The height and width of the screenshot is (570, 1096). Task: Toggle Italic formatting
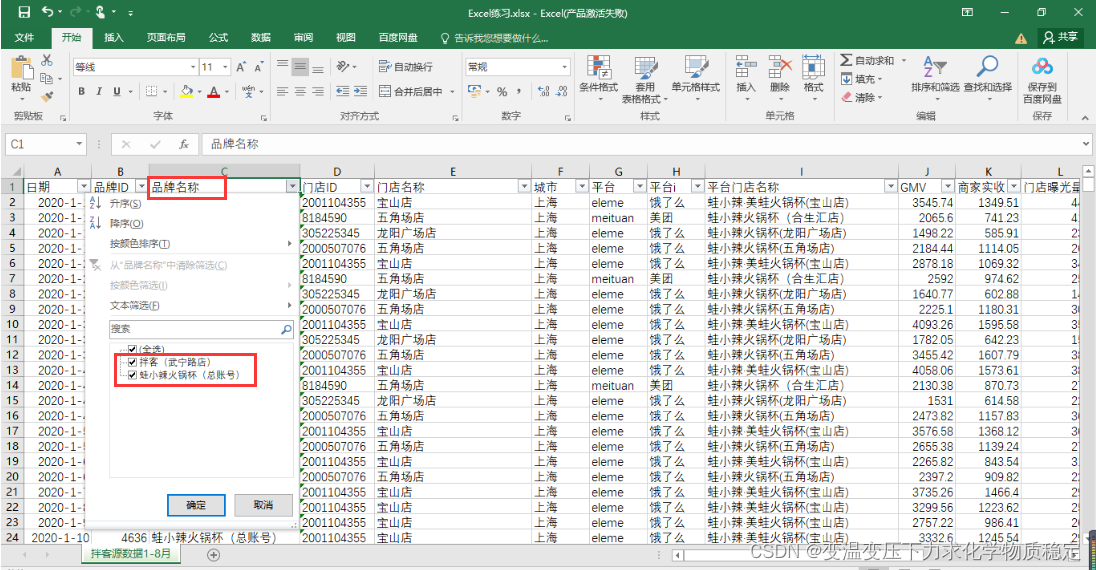click(99, 91)
